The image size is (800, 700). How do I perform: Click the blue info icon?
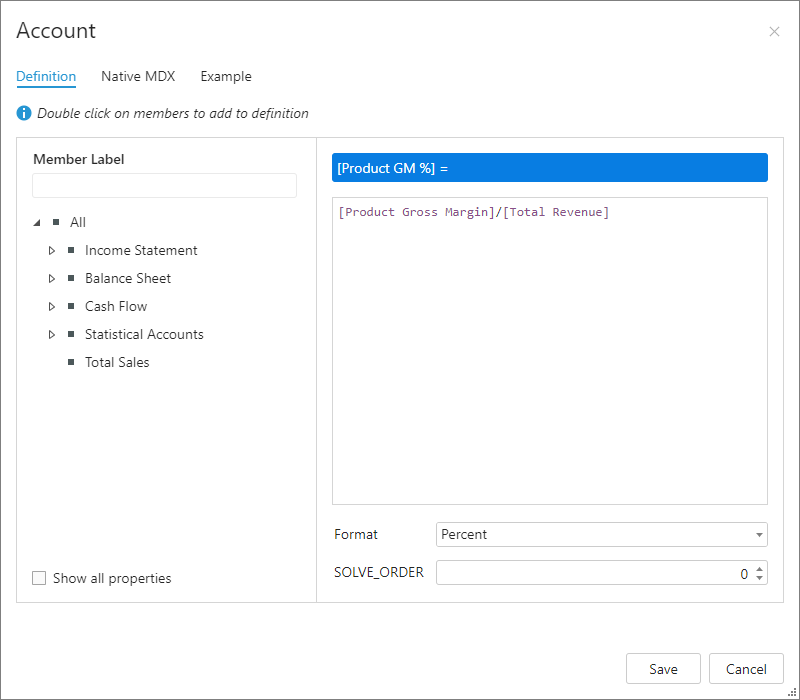pos(24,113)
